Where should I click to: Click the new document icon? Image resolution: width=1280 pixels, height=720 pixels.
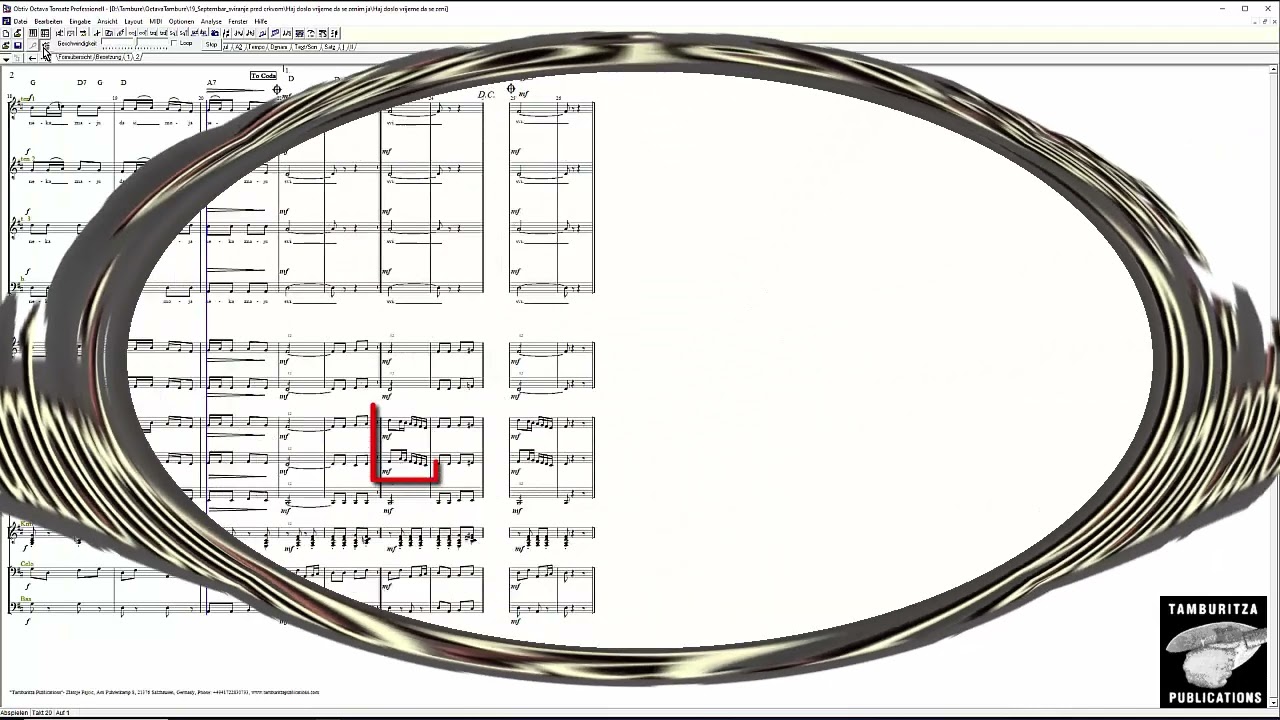[x=6, y=33]
